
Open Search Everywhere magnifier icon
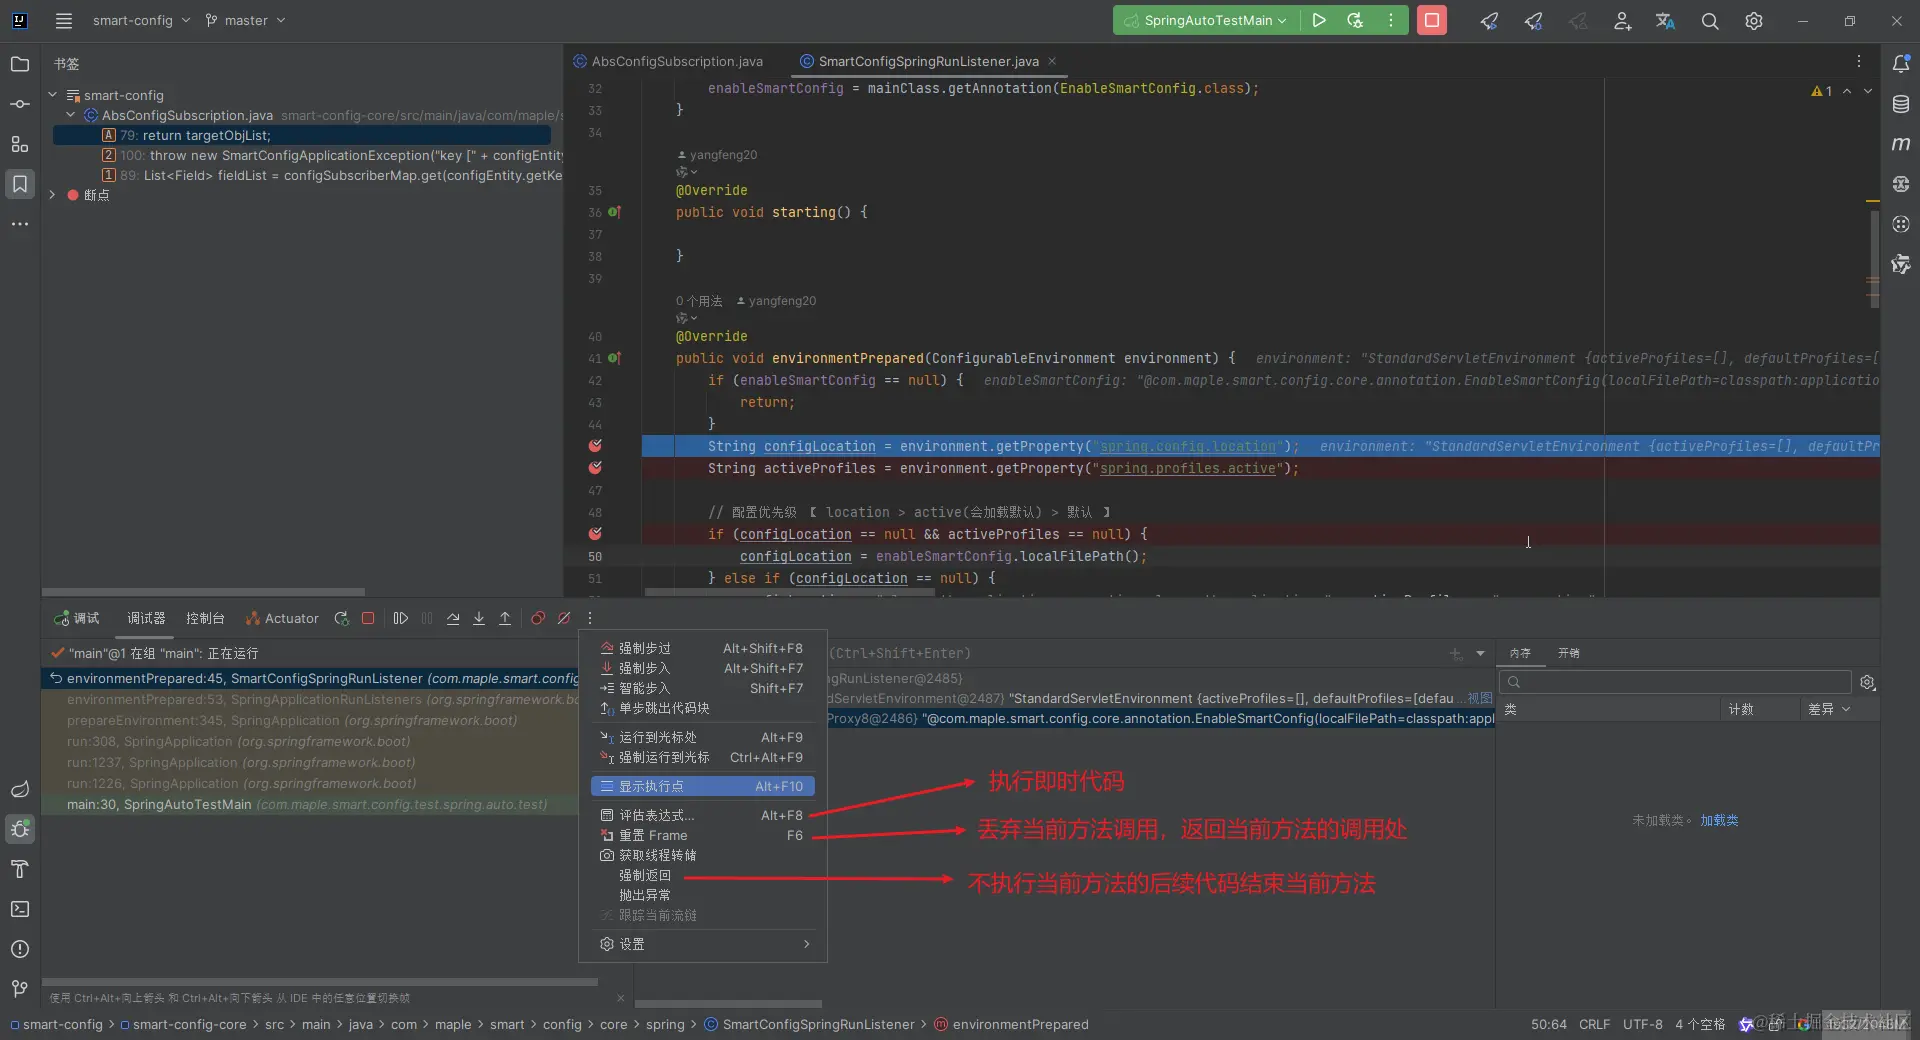pos(1710,20)
